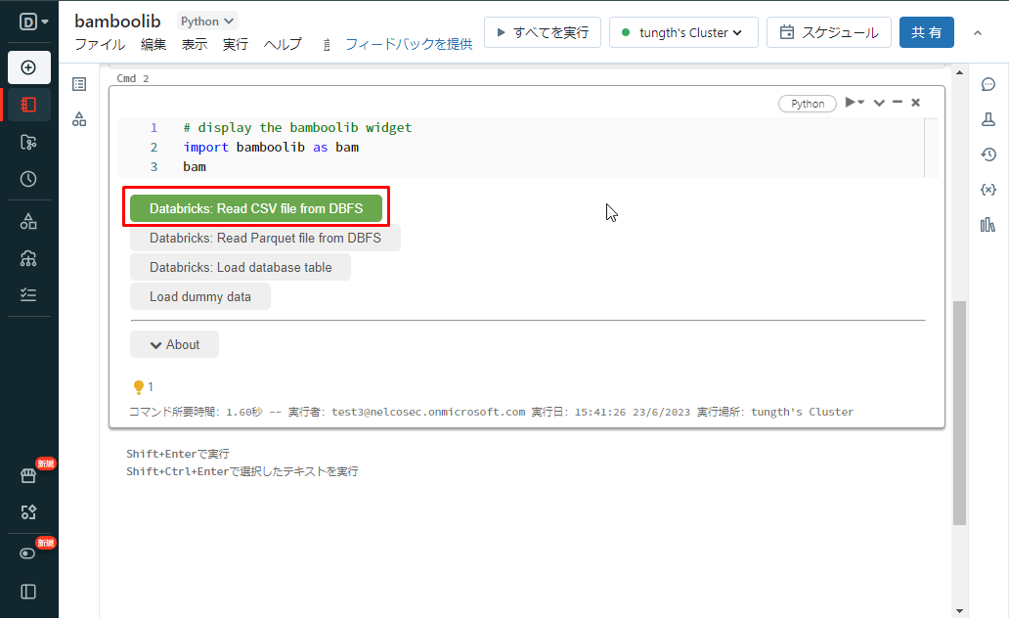Click the Load dummy data button

[x=200, y=297]
